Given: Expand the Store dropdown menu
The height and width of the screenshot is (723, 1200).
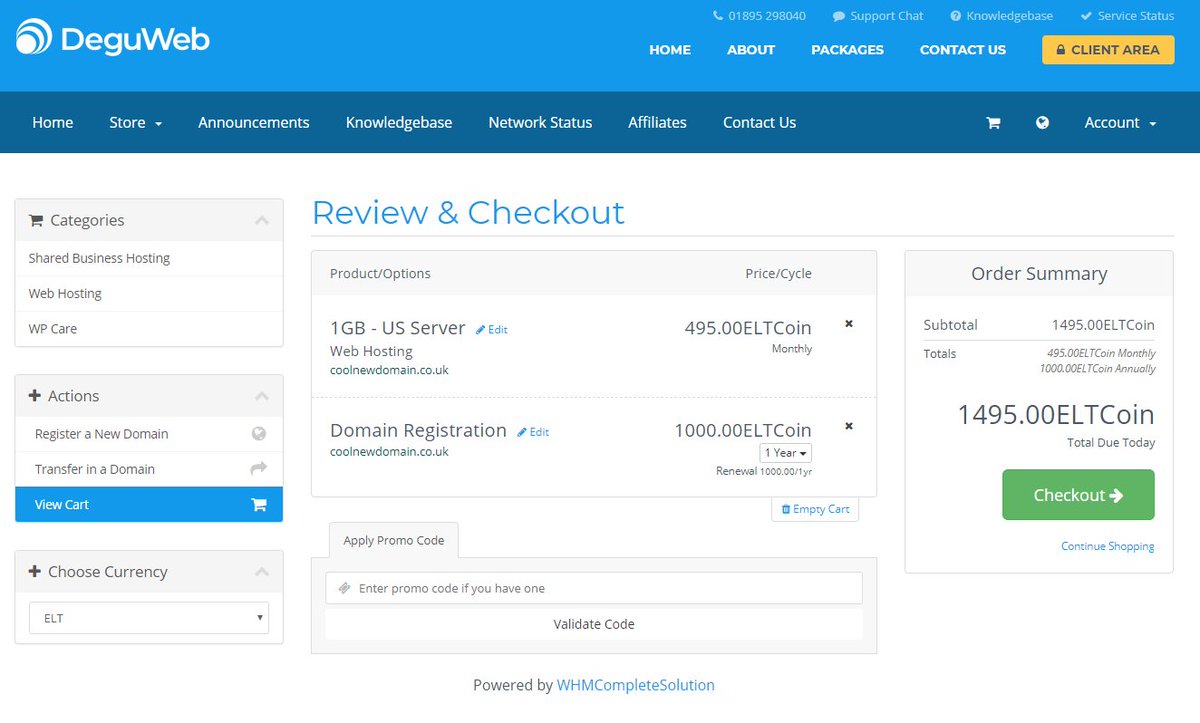Looking at the screenshot, I should (x=135, y=122).
